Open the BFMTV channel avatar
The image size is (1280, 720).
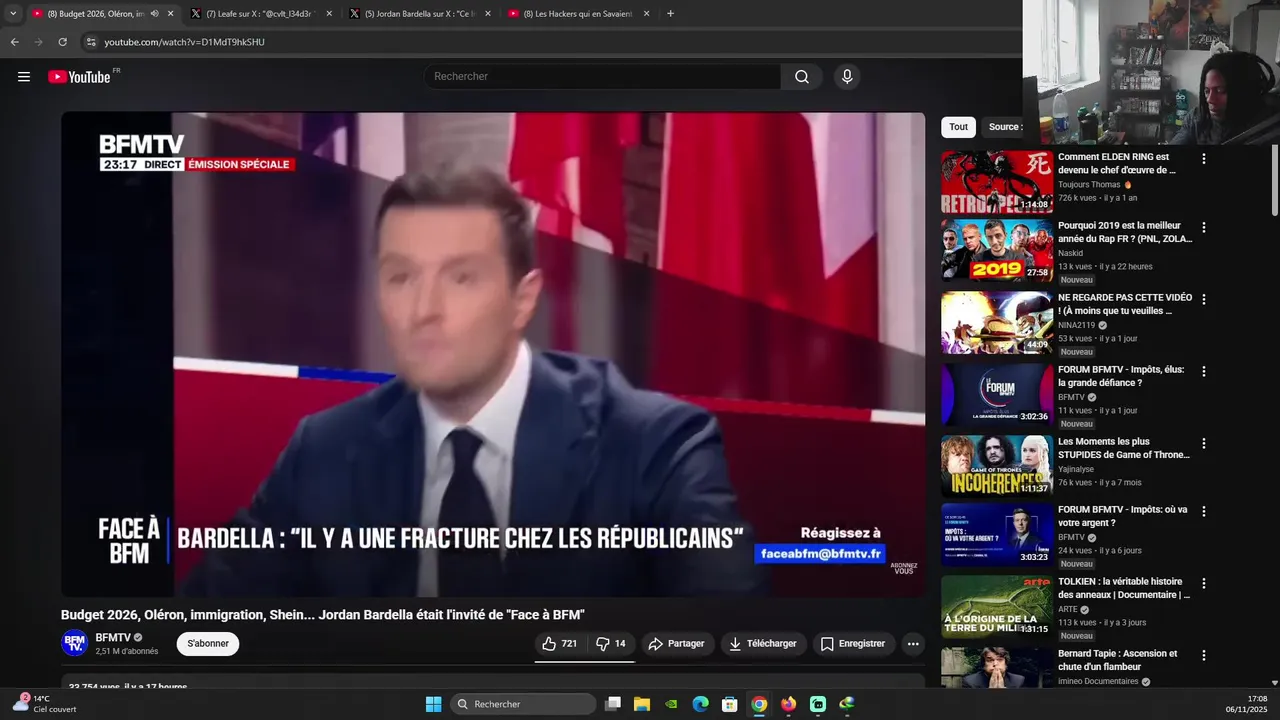click(x=74, y=644)
